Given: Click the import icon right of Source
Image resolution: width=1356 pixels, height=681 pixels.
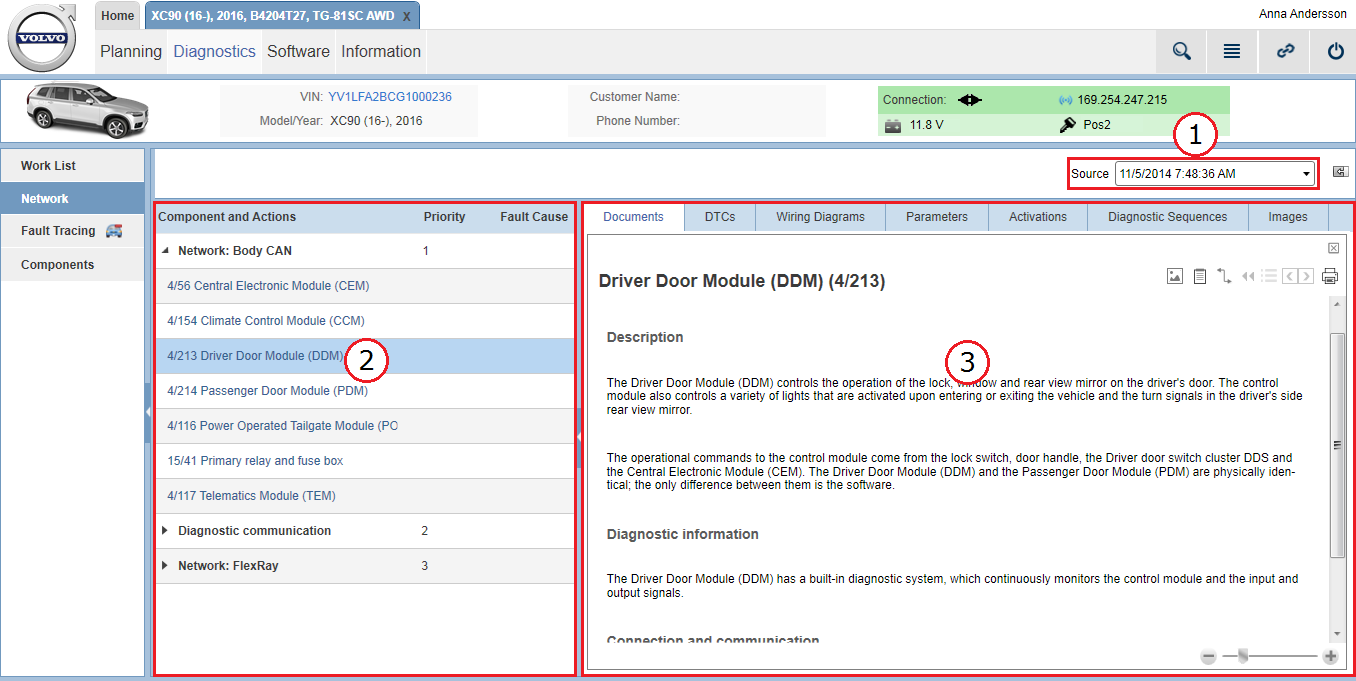Looking at the screenshot, I should pyautogui.click(x=1340, y=173).
